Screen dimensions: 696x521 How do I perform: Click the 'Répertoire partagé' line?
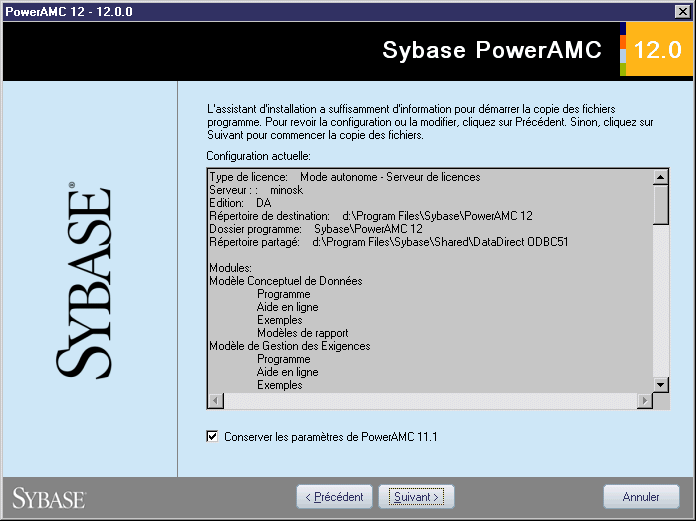[389, 242]
